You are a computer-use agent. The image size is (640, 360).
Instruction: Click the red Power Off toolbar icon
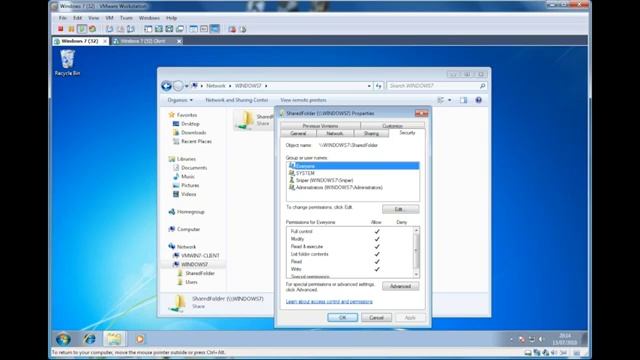tap(60, 29)
